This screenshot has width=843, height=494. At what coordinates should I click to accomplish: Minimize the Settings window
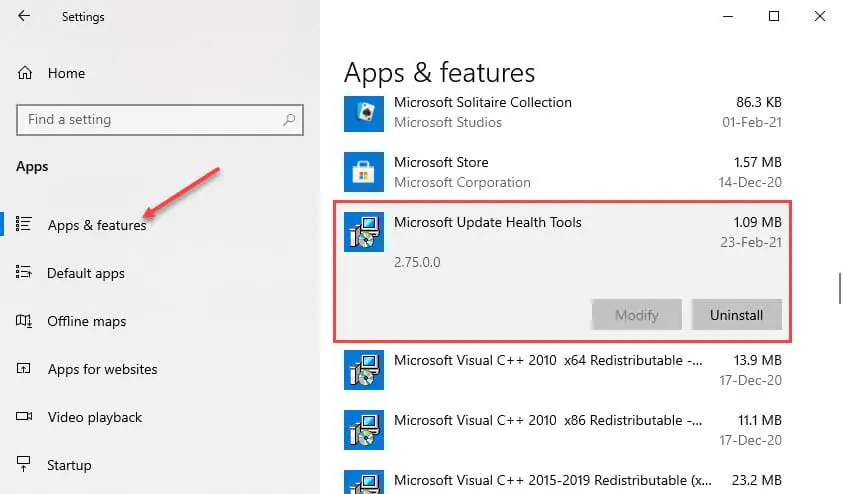pos(728,16)
